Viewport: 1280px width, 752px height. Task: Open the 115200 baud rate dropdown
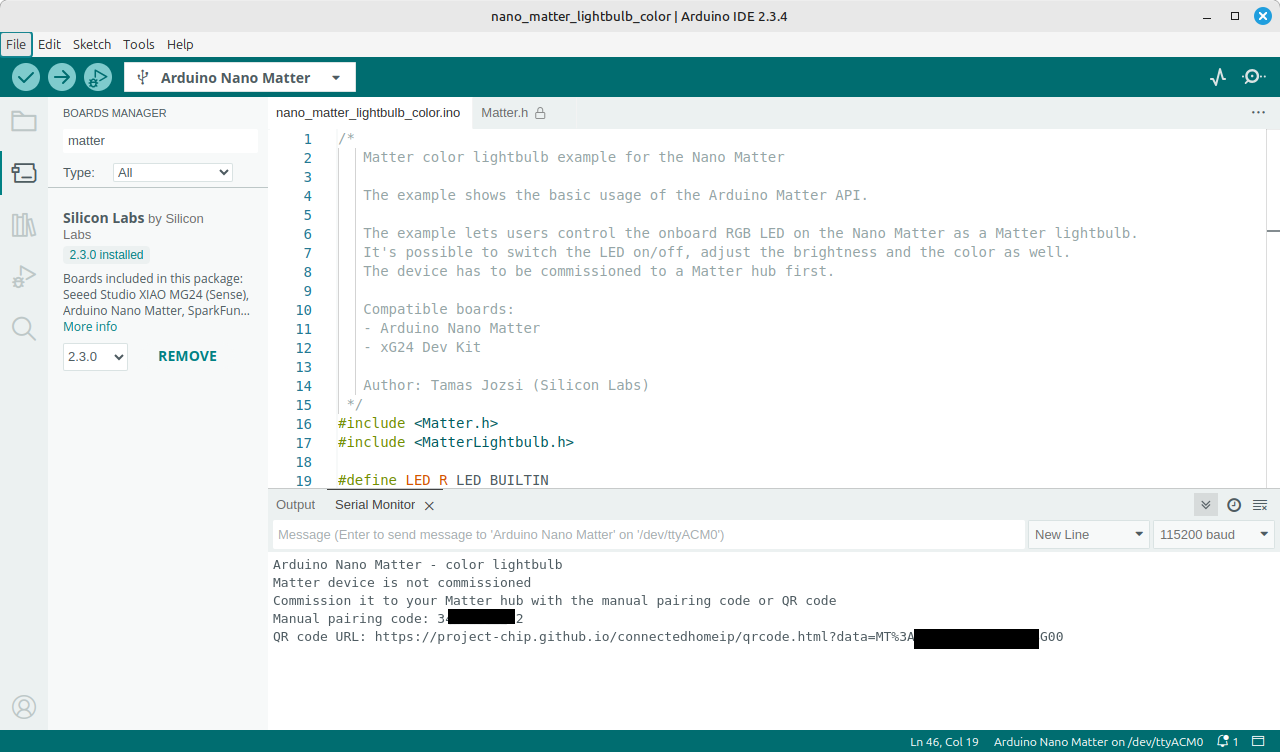pyautogui.click(x=1213, y=535)
